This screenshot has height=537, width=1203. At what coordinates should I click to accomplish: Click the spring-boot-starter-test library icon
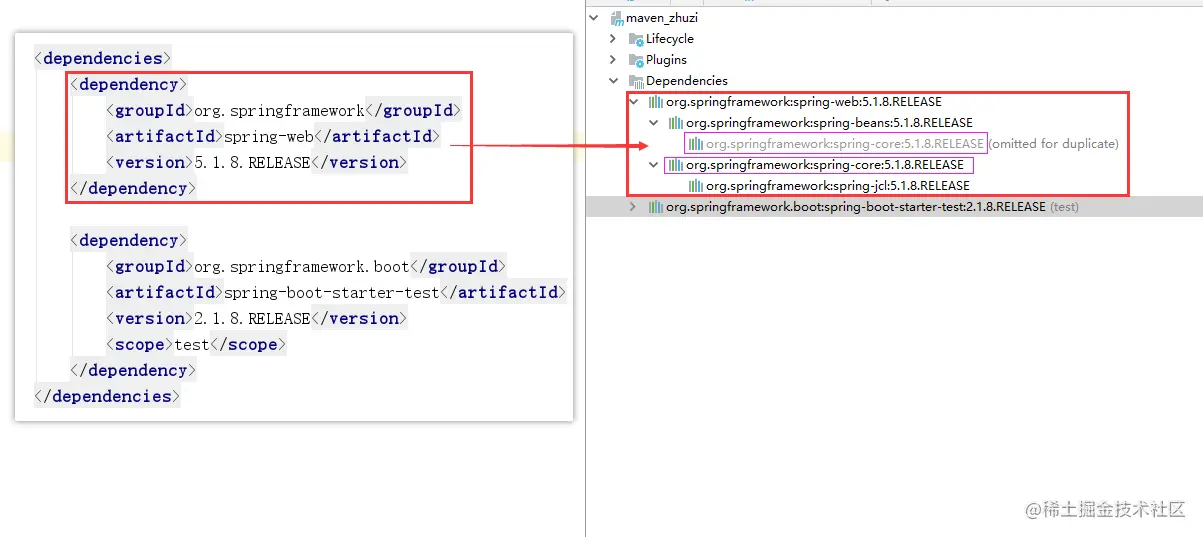[x=656, y=207]
